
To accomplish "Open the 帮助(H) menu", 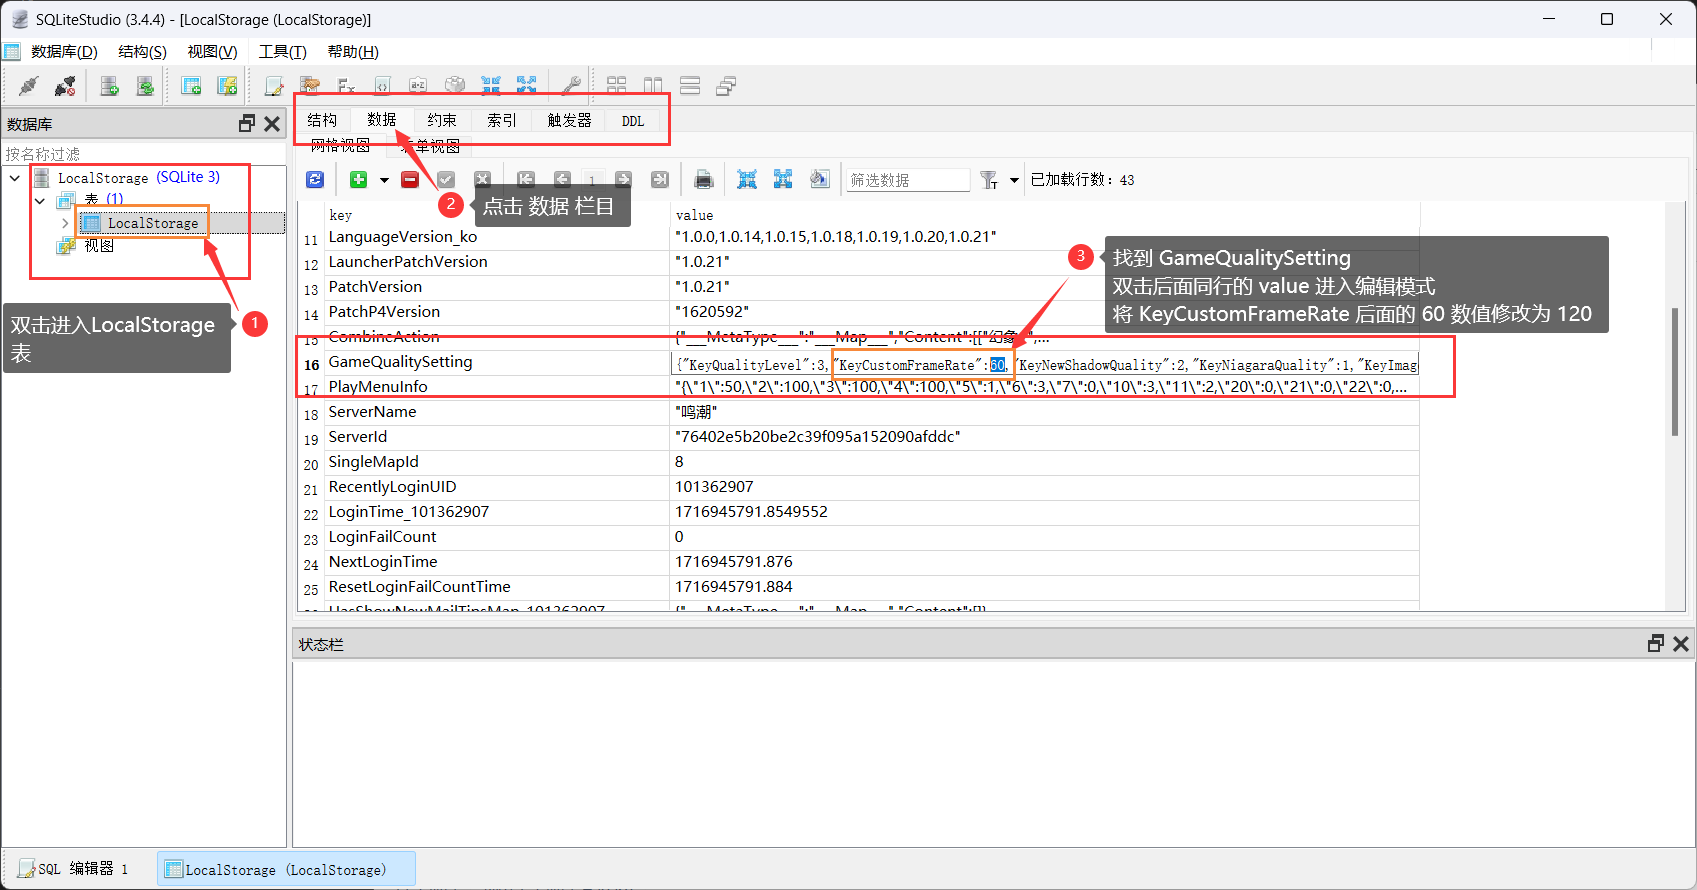I will pos(353,52).
